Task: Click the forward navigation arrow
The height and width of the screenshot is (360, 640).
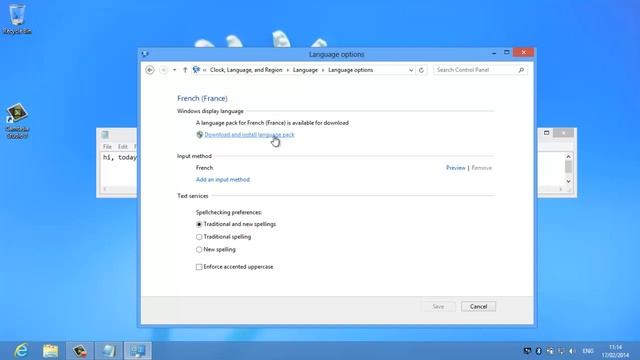Action: point(163,70)
